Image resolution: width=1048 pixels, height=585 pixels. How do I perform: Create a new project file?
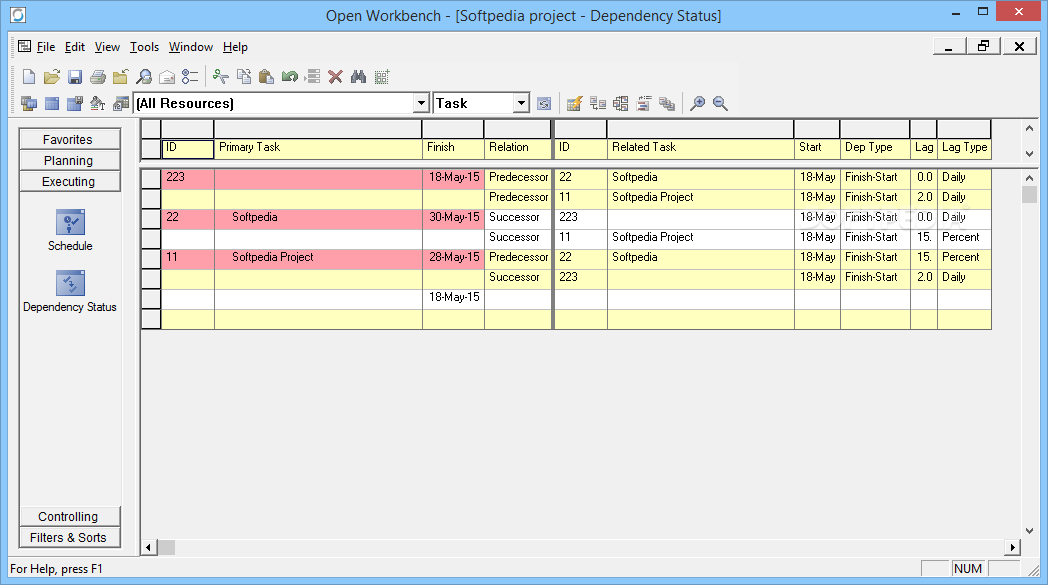pyautogui.click(x=29, y=77)
